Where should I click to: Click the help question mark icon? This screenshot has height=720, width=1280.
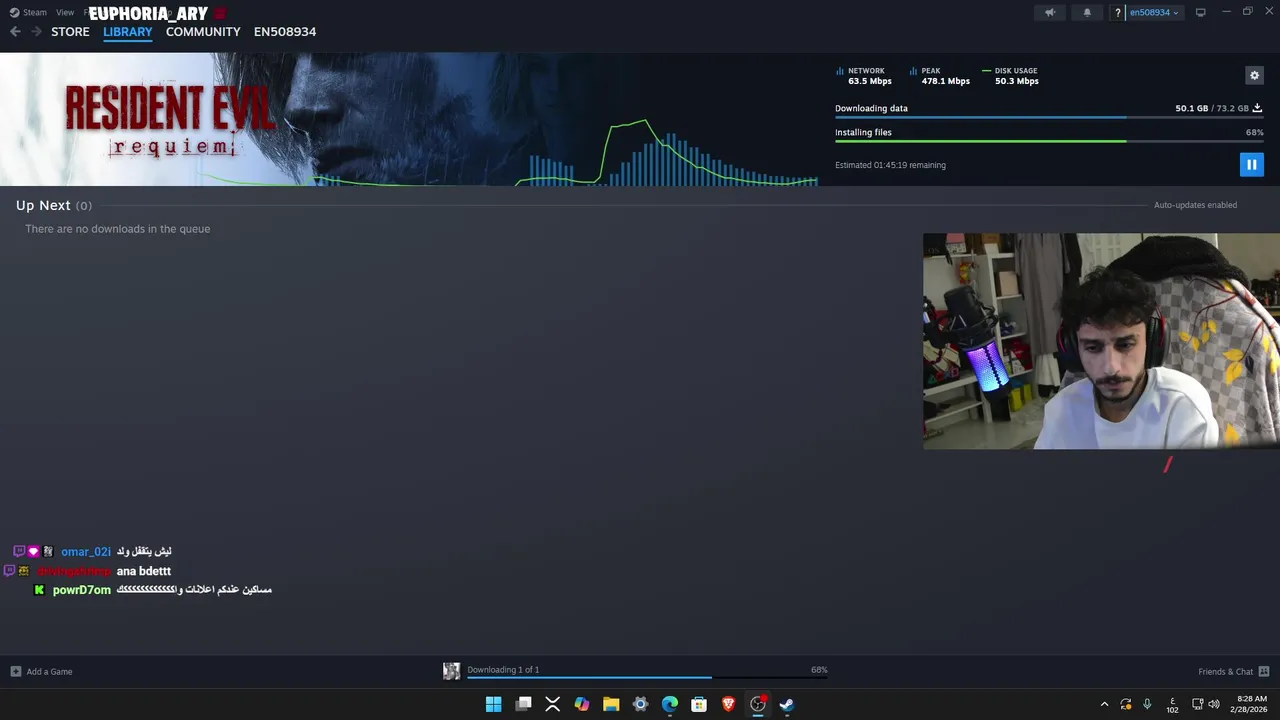pos(1117,12)
